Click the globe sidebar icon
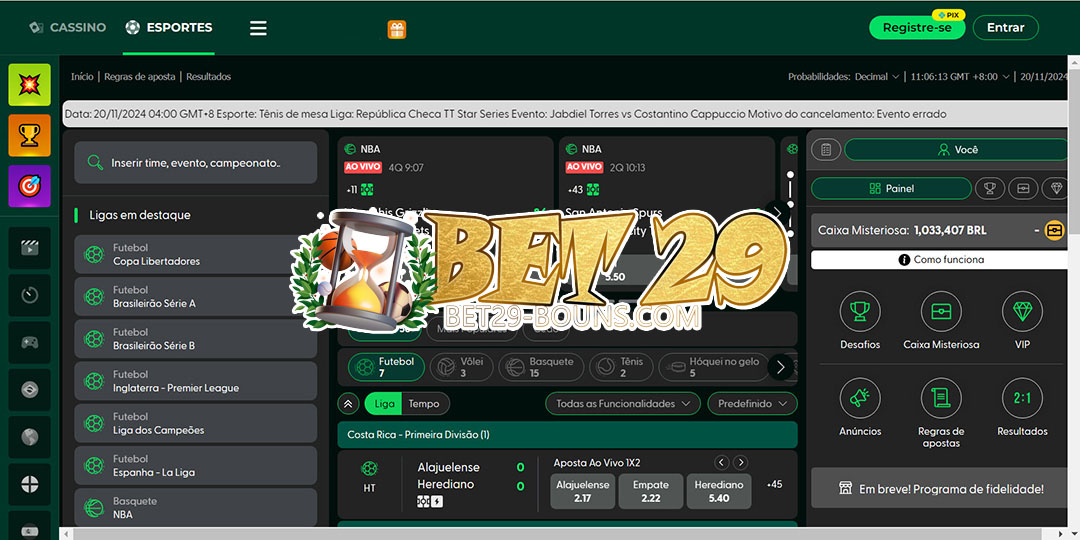Image resolution: width=1080 pixels, height=540 pixels. (30, 437)
